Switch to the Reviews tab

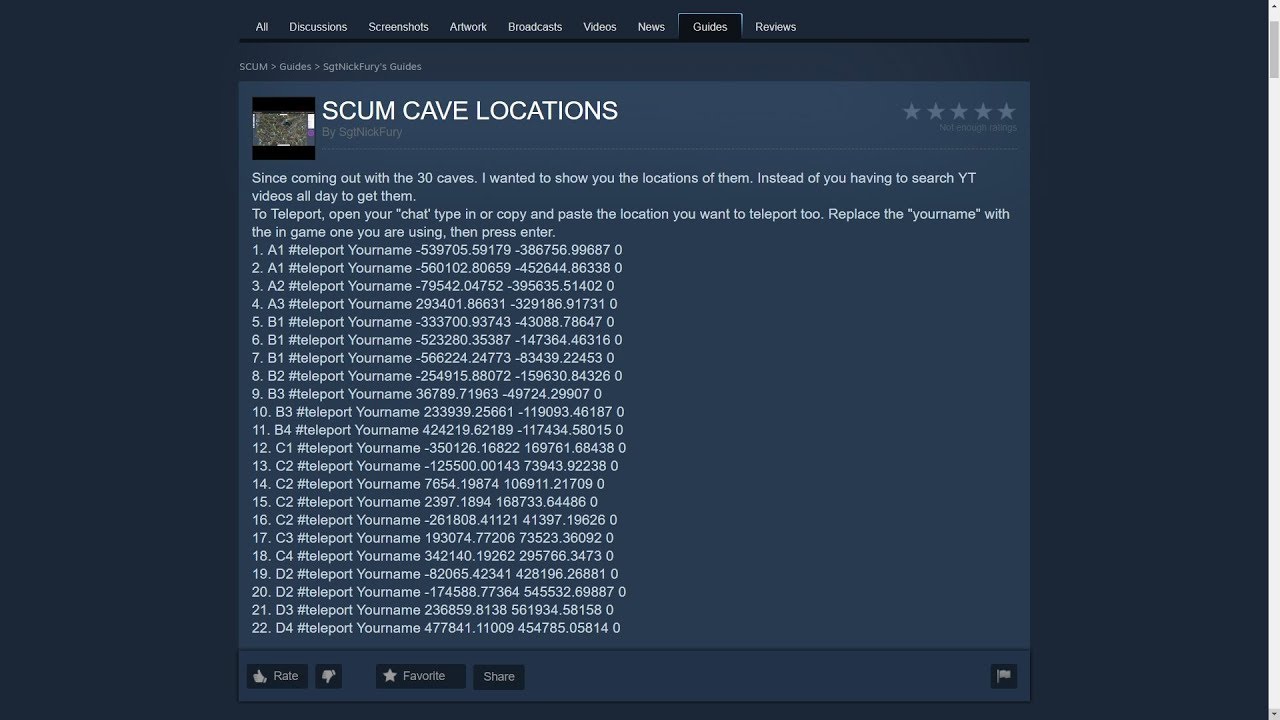[776, 27]
